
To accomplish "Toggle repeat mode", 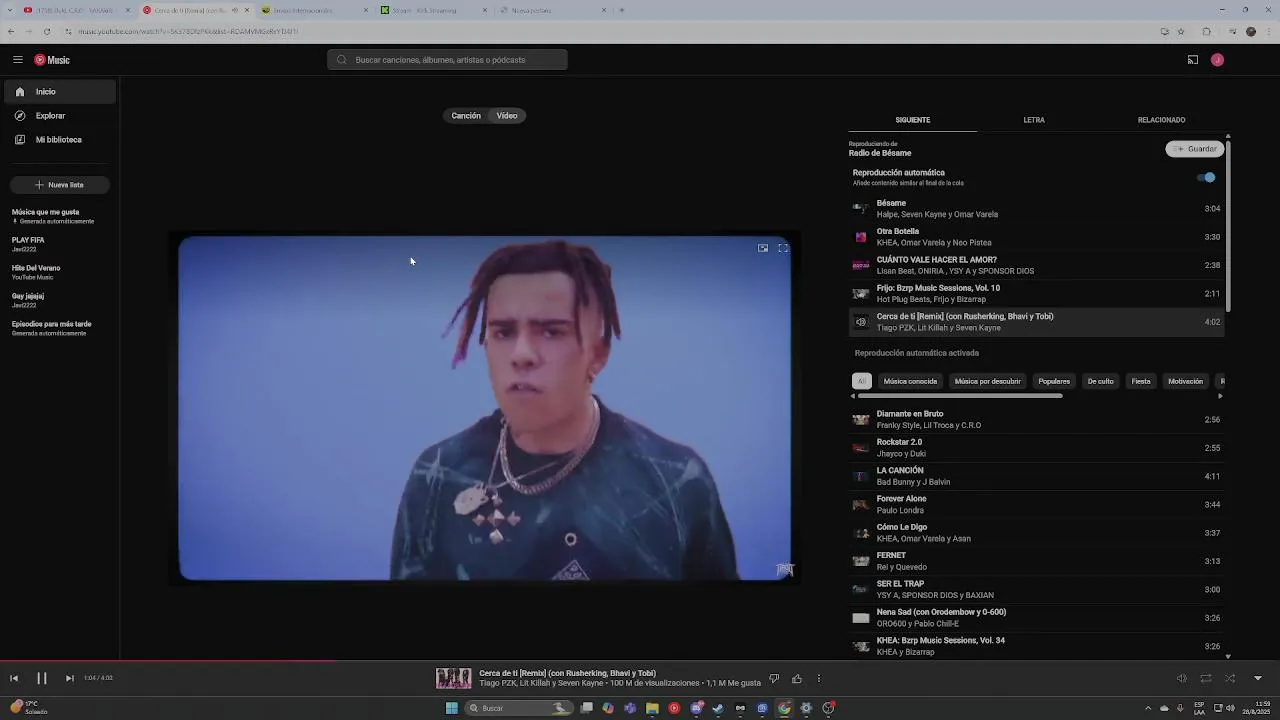I will coord(1206,678).
